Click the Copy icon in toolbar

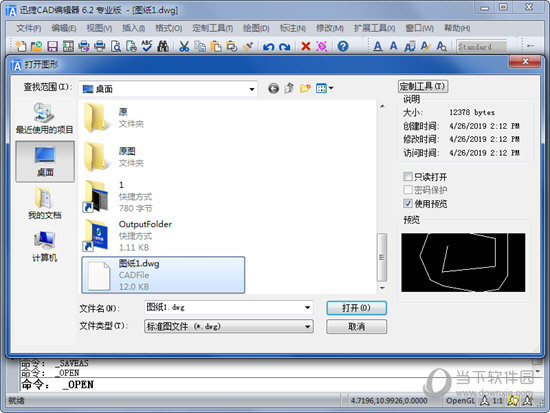coord(200,46)
